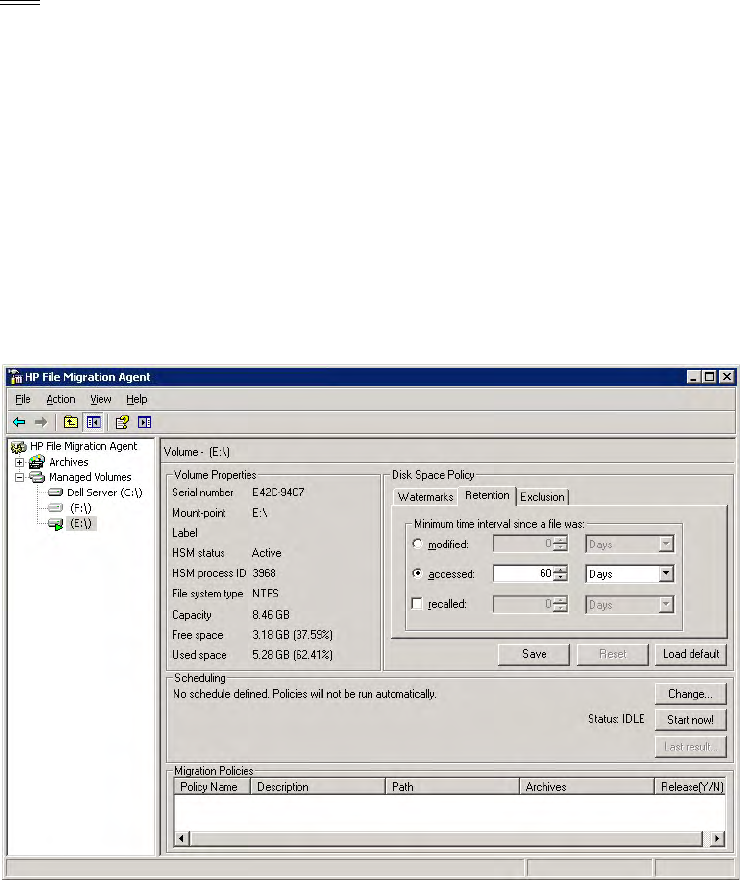The height and width of the screenshot is (880, 740).
Task: Click the policies horizontal scrollbar track
Action: pos(447,839)
